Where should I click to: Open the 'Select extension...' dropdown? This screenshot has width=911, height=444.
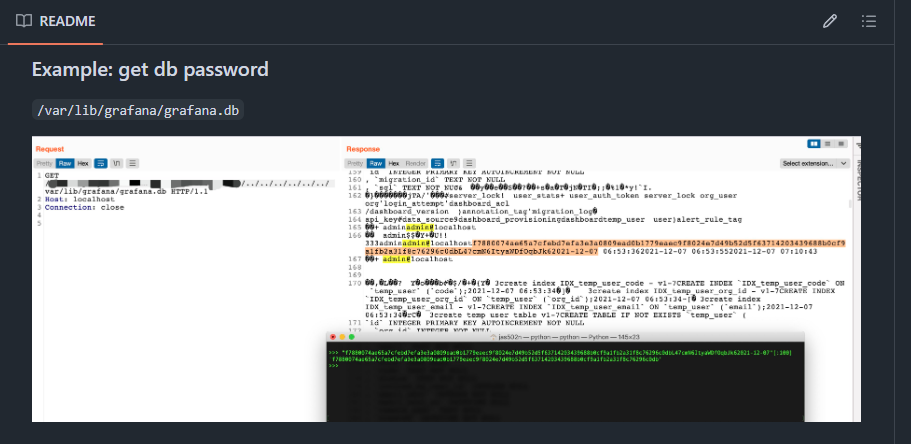coord(815,164)
